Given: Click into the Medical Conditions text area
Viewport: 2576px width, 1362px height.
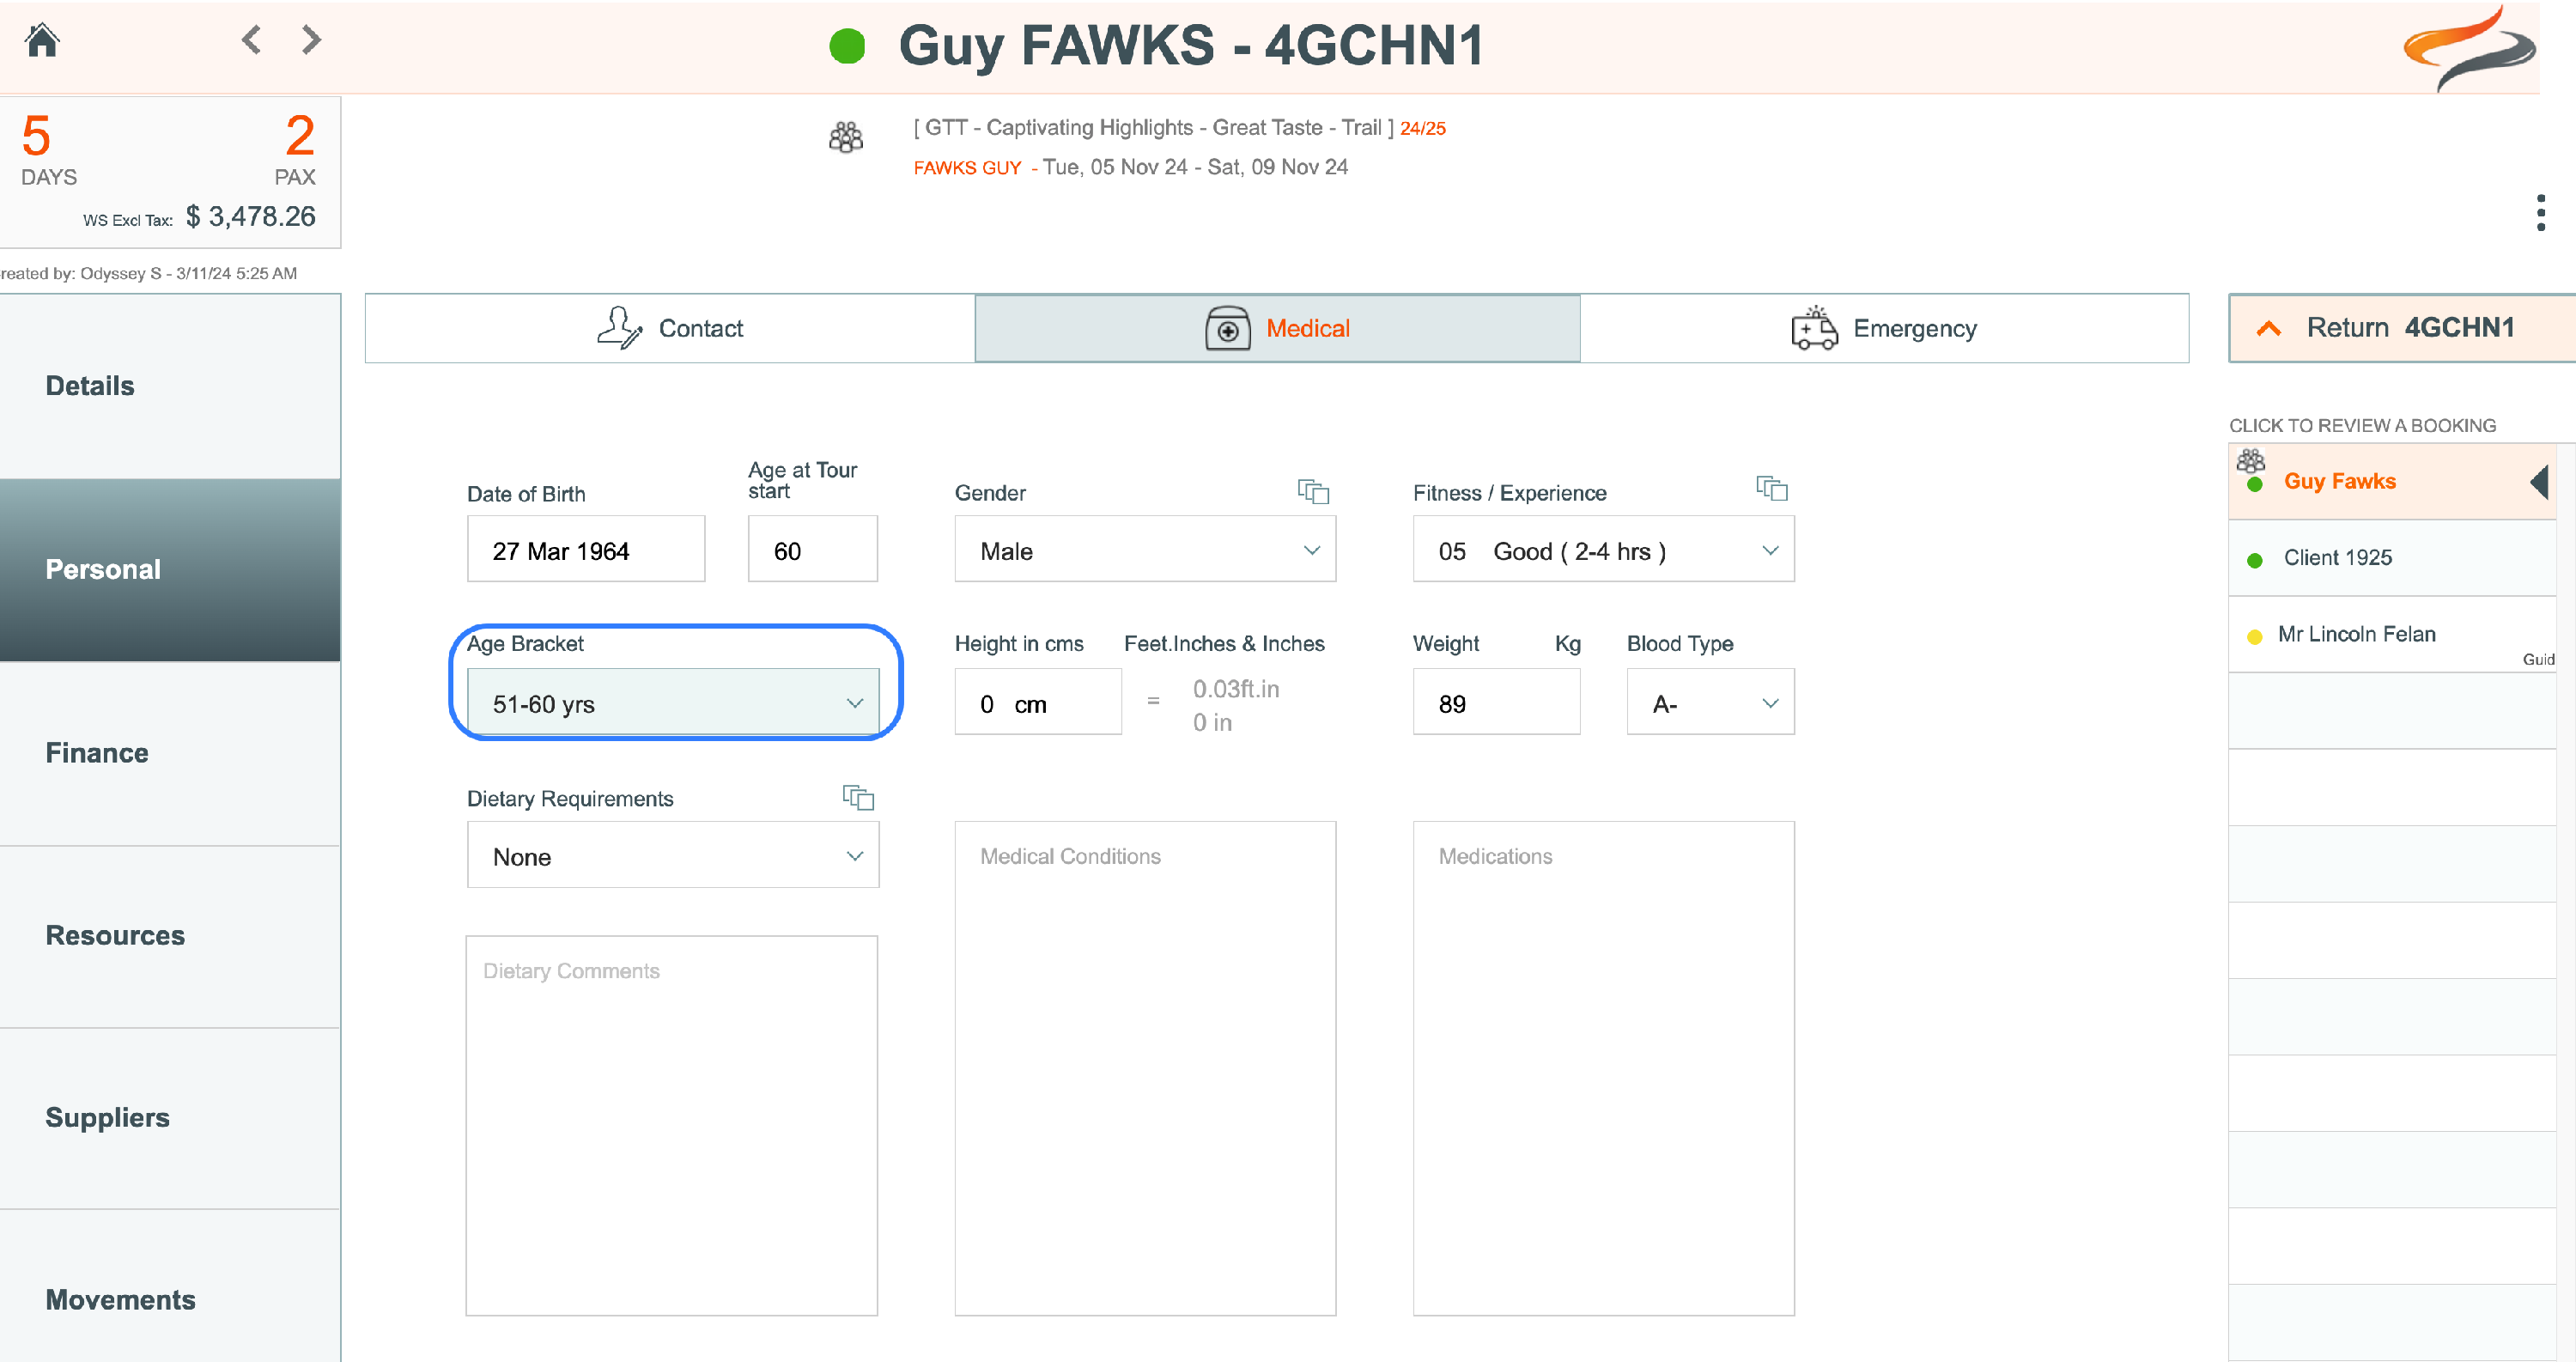Looking at the screenshot, I should point(1144,1070).
